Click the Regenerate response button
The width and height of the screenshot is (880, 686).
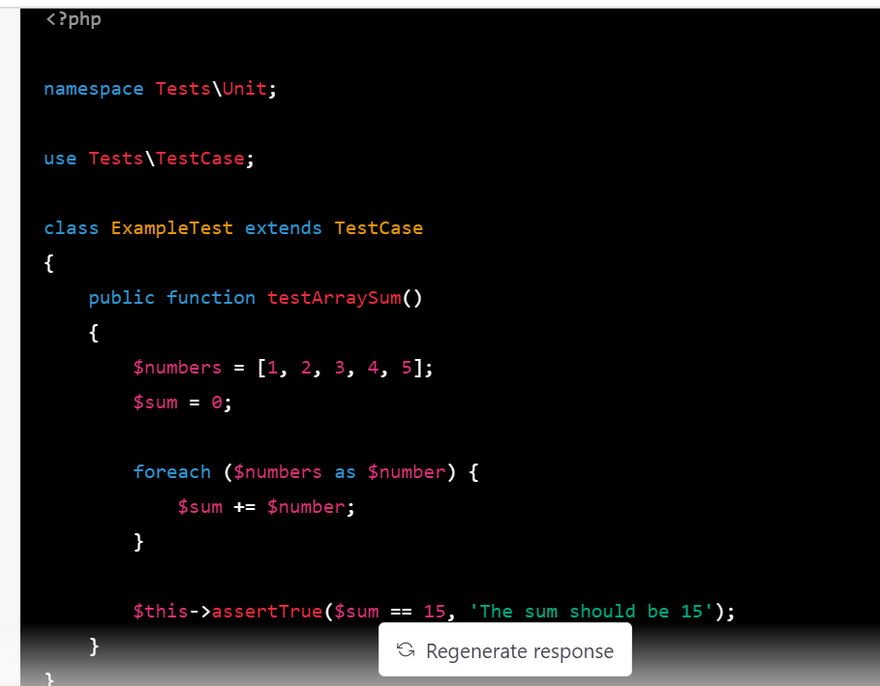click(x=505, y=651)
